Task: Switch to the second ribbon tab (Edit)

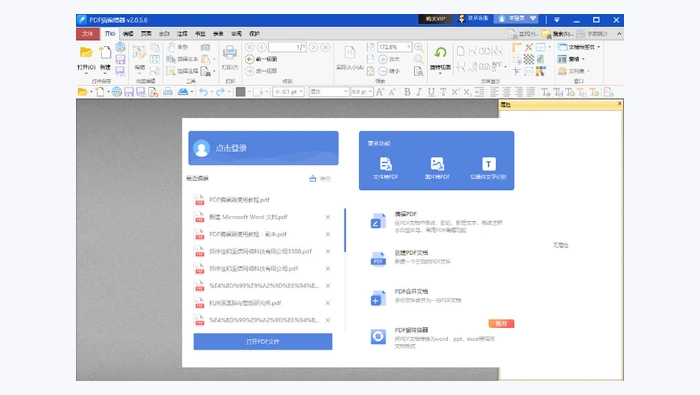Action: [128, 33]
